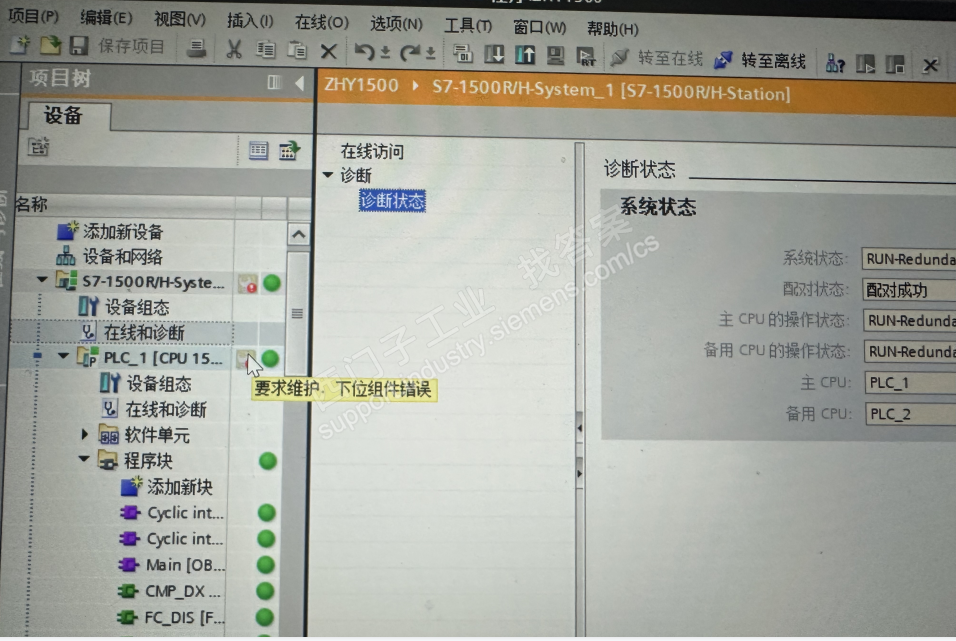Image resolution: width=956 pixels, height=641 pixels.
Task: Click the scroll up arrow in project tree
Action: 299,235
